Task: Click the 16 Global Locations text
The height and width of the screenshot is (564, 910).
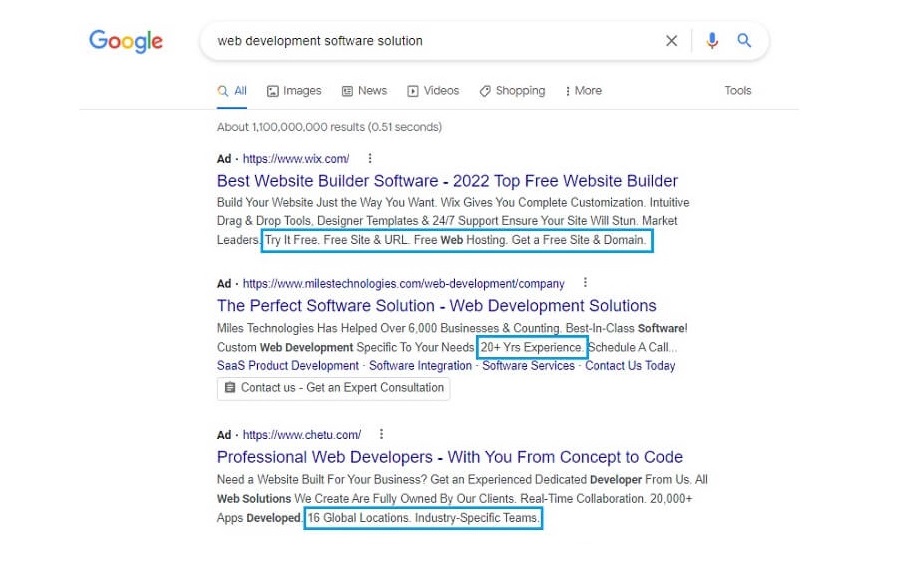Action: click(358, 518)
